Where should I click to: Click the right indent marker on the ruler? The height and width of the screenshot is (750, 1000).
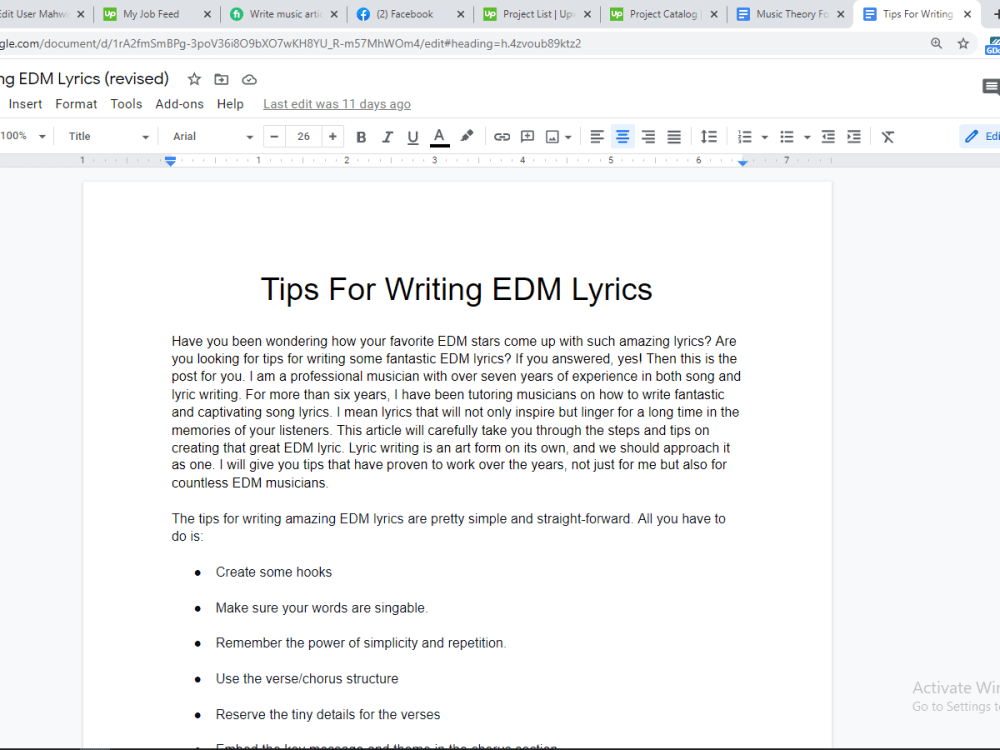click(742, 163)
